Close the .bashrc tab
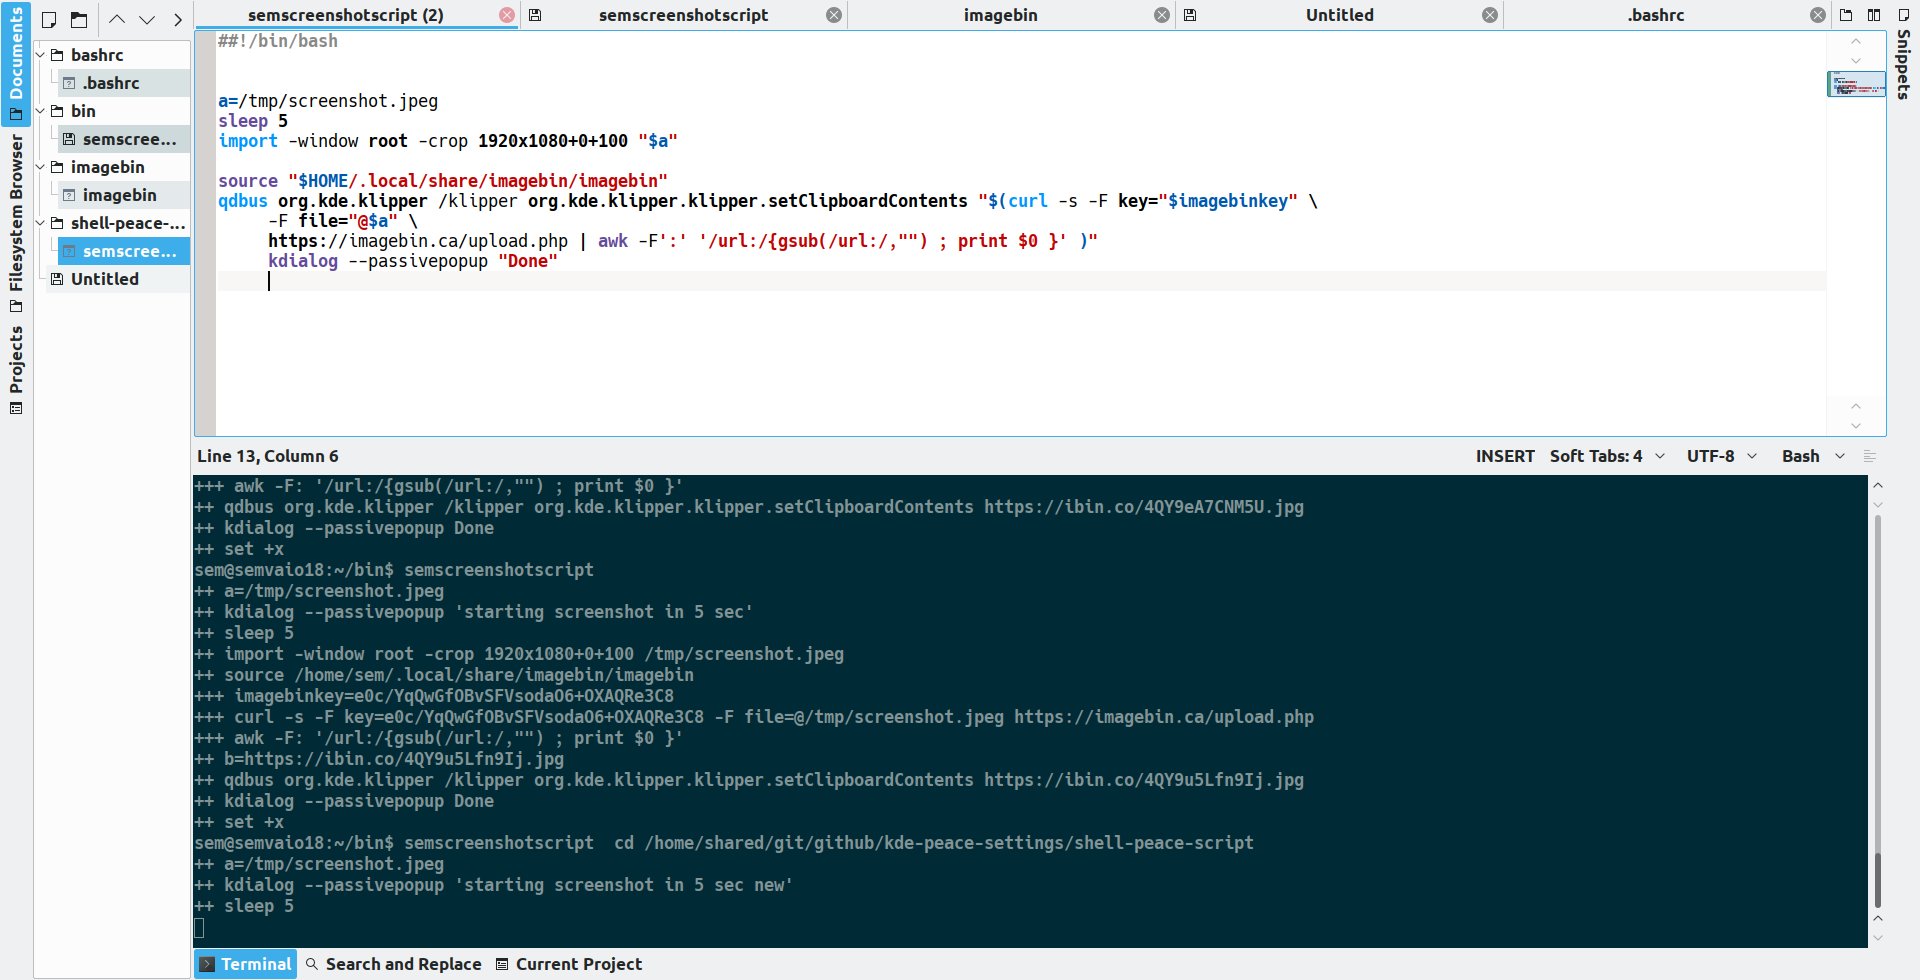 coord(1818,15)
